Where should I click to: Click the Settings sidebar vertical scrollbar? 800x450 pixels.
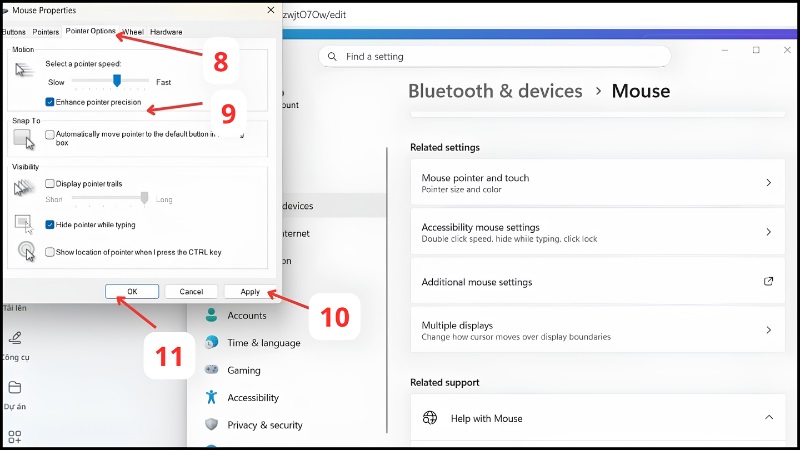coord(387,290)
